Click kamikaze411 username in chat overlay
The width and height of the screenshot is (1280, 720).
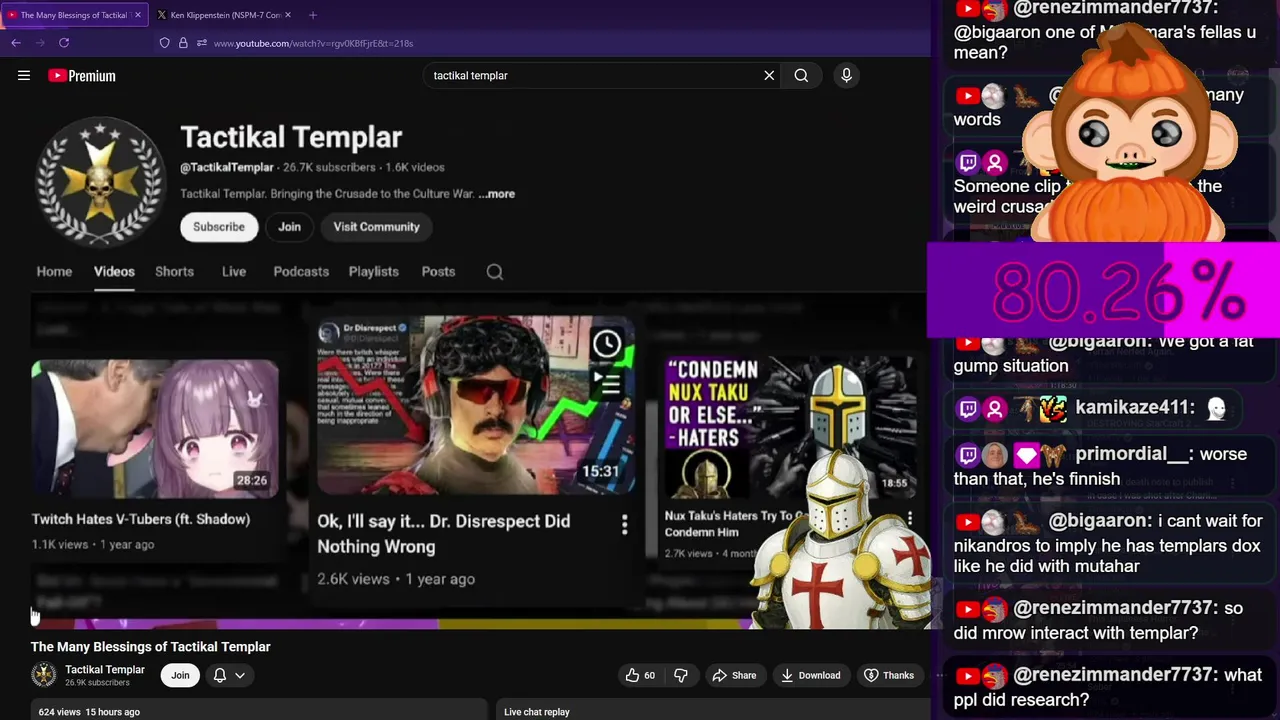tap(1135, 407)
